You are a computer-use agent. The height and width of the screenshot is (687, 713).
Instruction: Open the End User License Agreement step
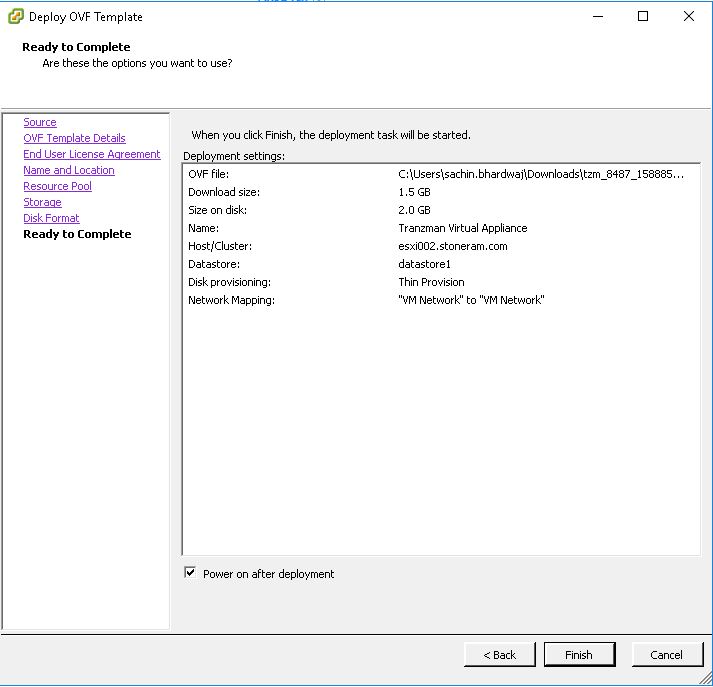pos(91,154)
